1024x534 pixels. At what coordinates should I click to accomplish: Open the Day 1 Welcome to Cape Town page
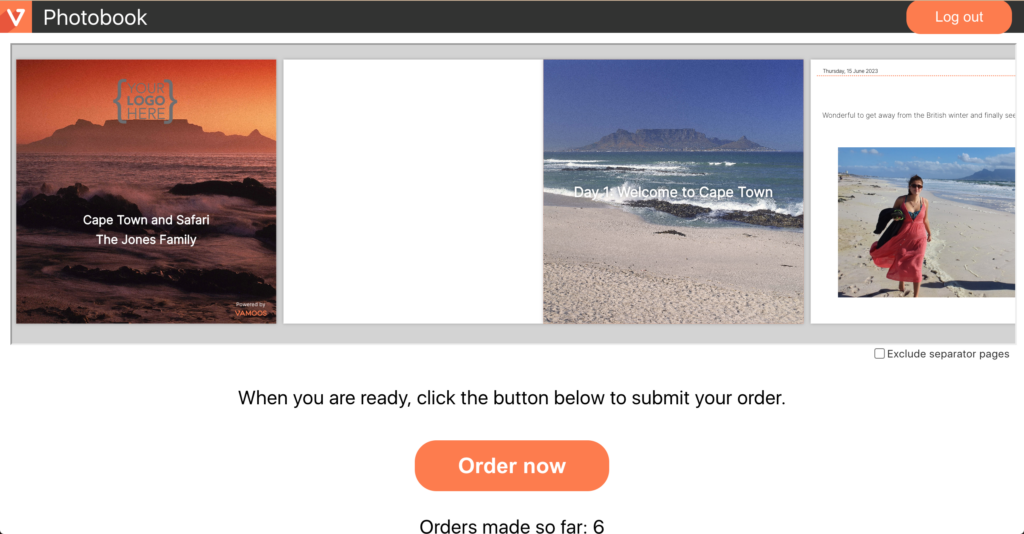click(x=673, y=191)
